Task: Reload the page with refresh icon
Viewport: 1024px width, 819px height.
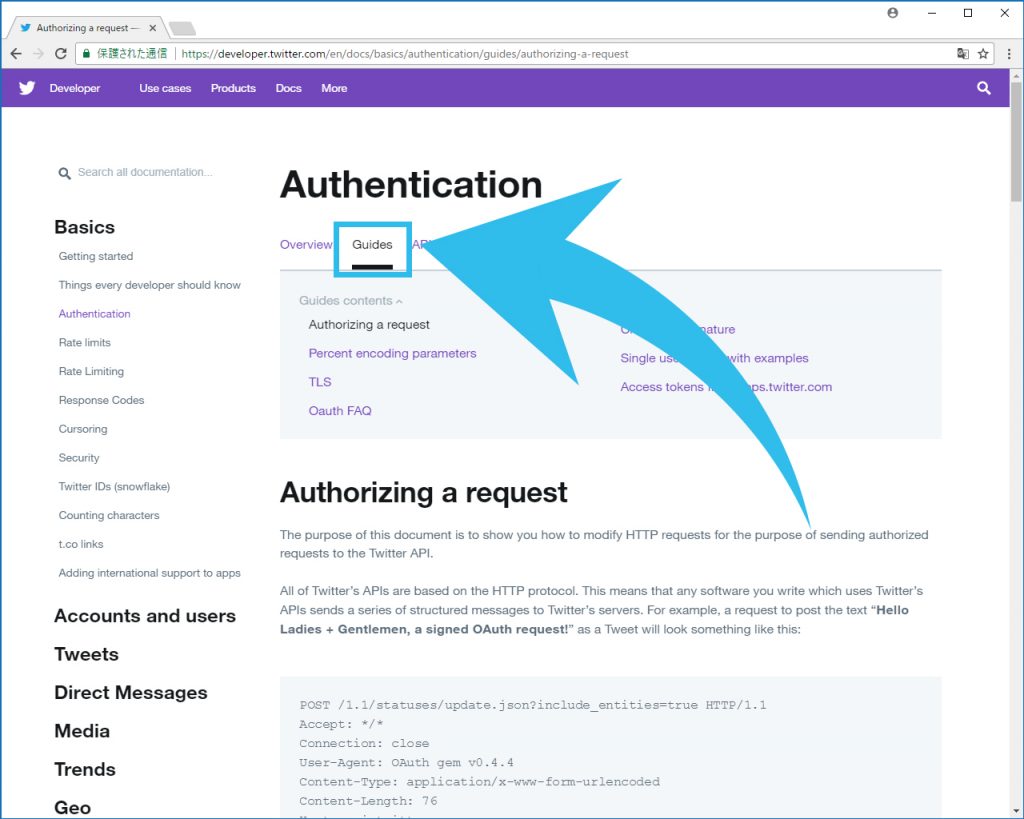Action: click(x=61, y=54)
